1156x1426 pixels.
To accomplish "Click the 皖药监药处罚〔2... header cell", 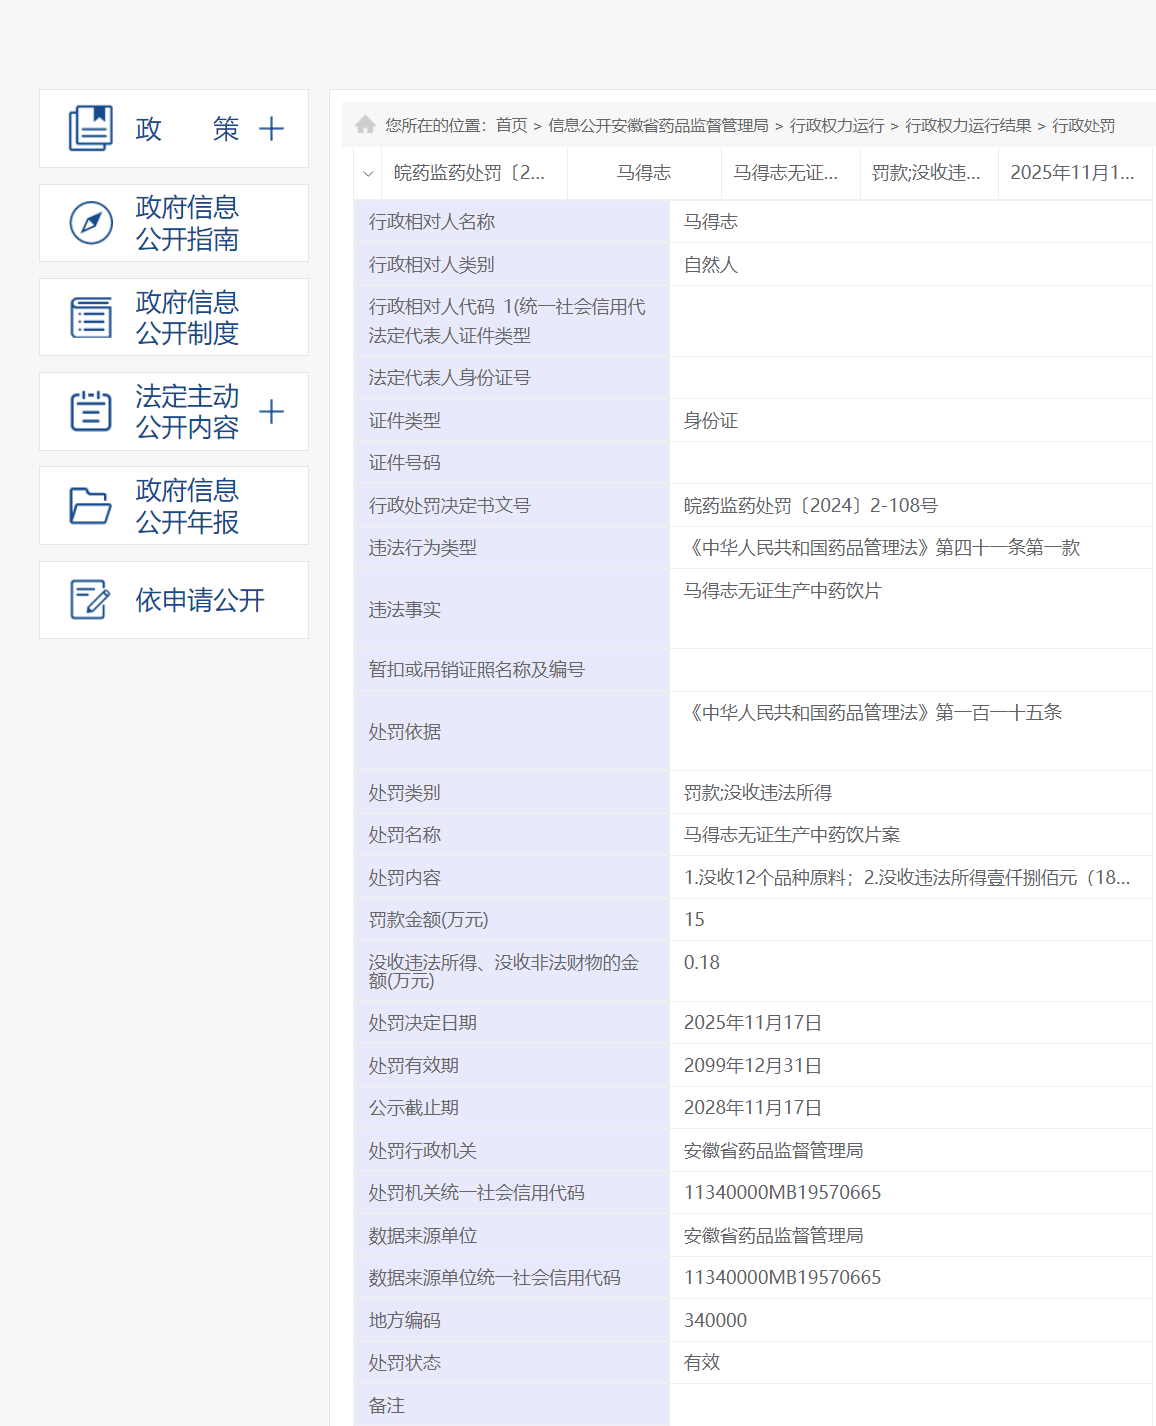I will pyautogui.click(x=469, y=172).
